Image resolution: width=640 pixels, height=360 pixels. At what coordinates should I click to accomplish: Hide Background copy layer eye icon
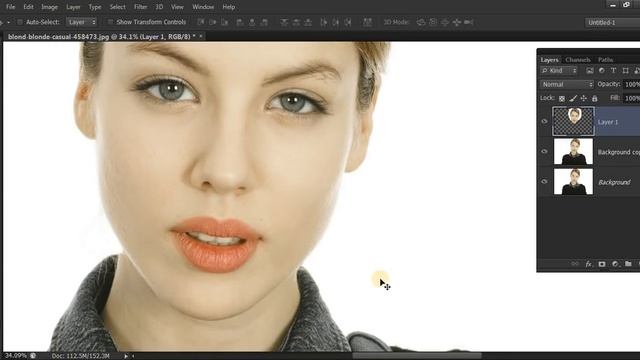pyautogui.click(x=544, y=151)
